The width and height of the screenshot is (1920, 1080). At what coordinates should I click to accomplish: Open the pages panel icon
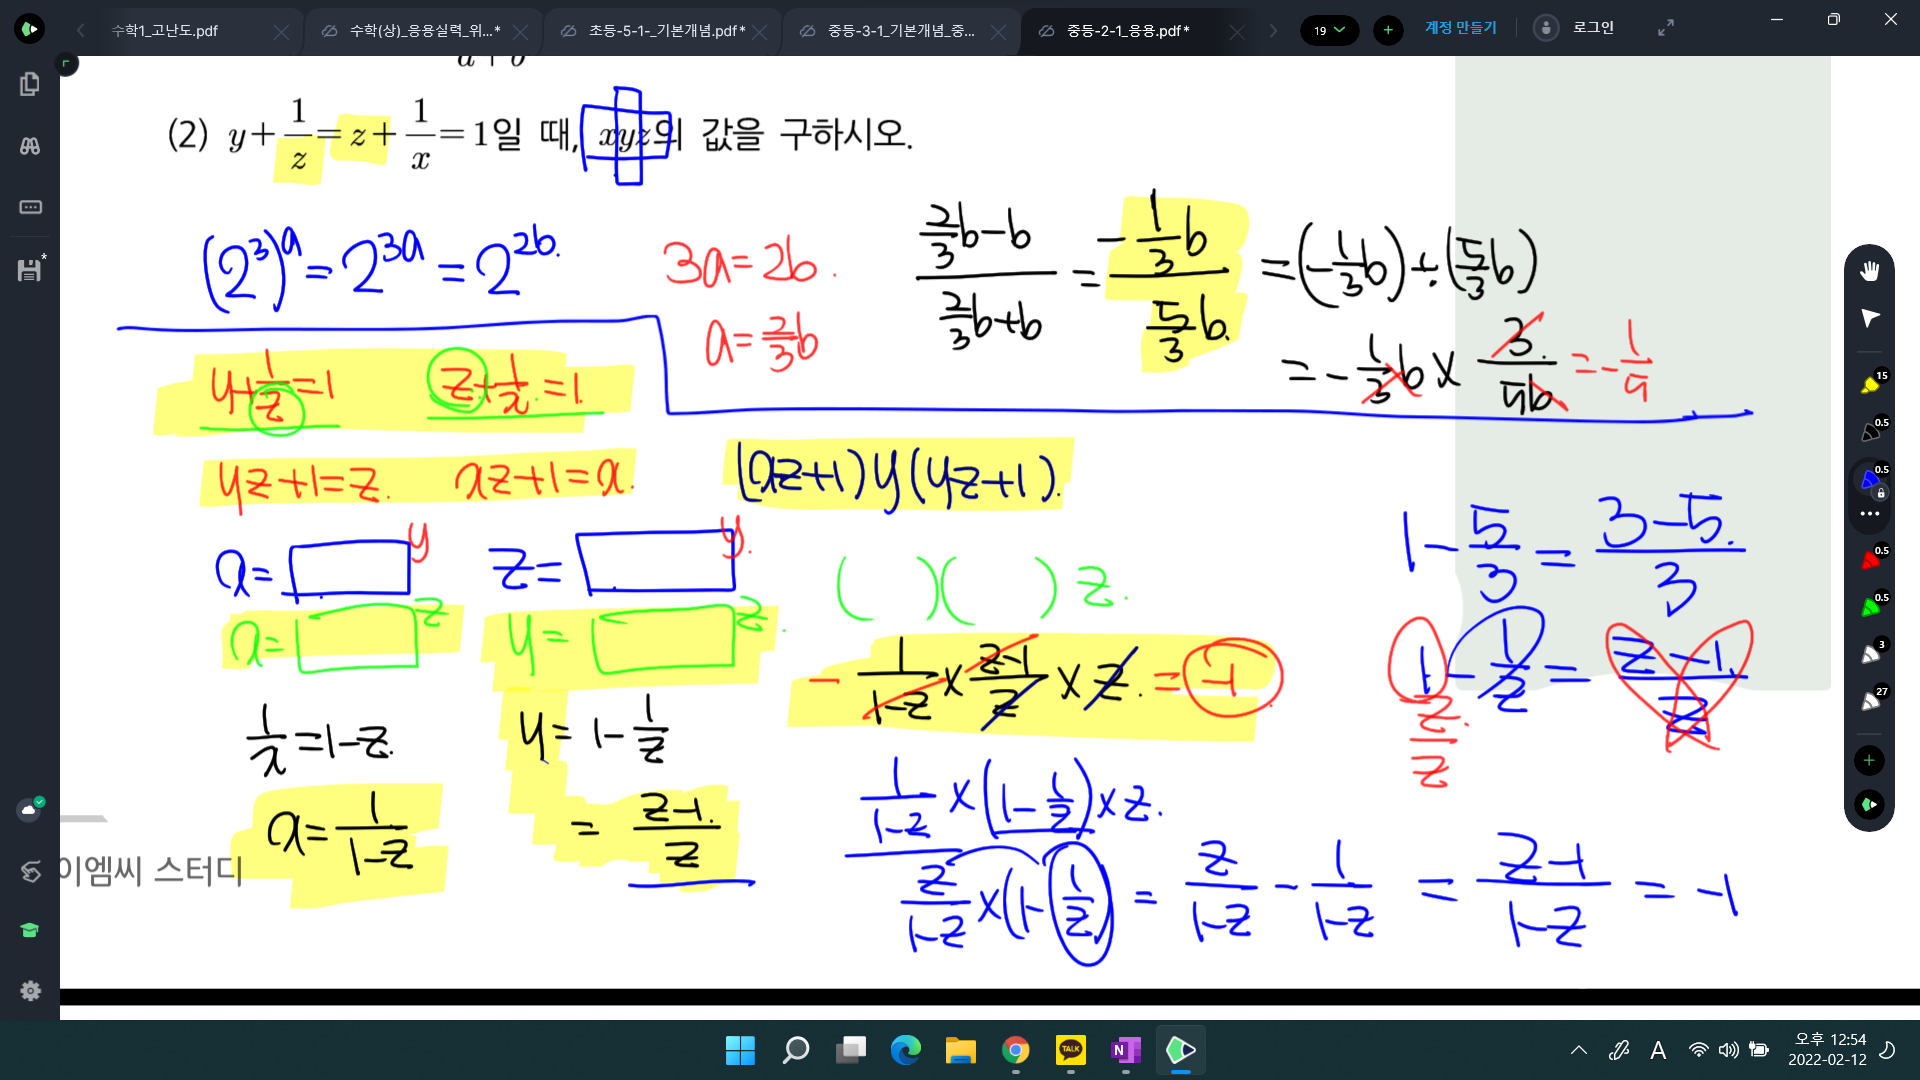tap(30, 84)
